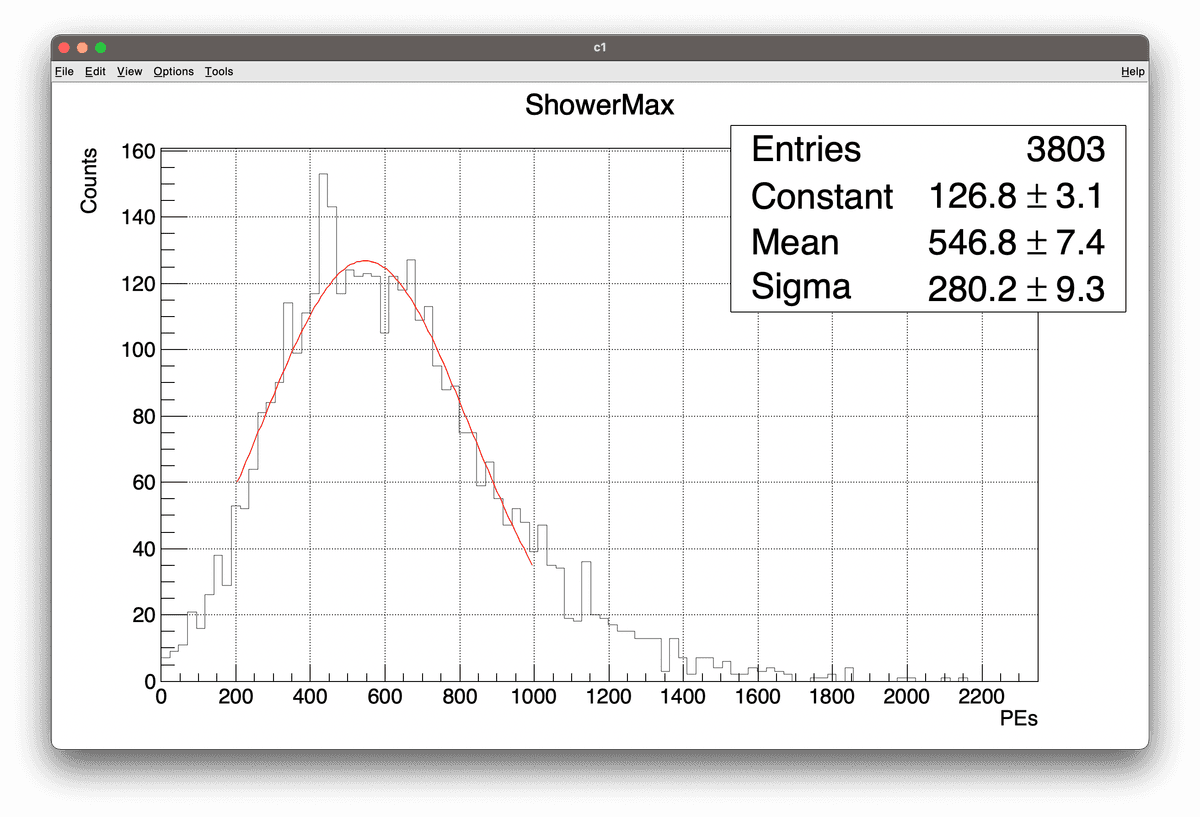This screenshot has width=1200, height=817.
Task: Click the y-axis label 20
Action: coord(144,615)
